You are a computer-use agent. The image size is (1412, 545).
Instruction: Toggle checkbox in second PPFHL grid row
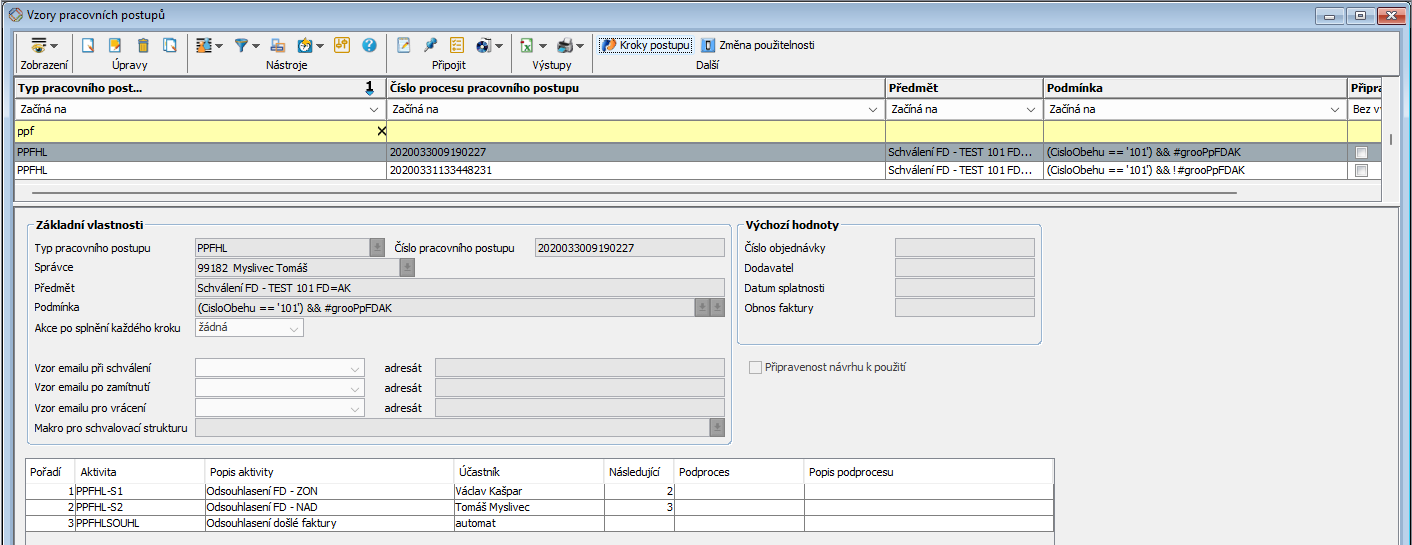pyautogui.click(x=1361, y=171)
